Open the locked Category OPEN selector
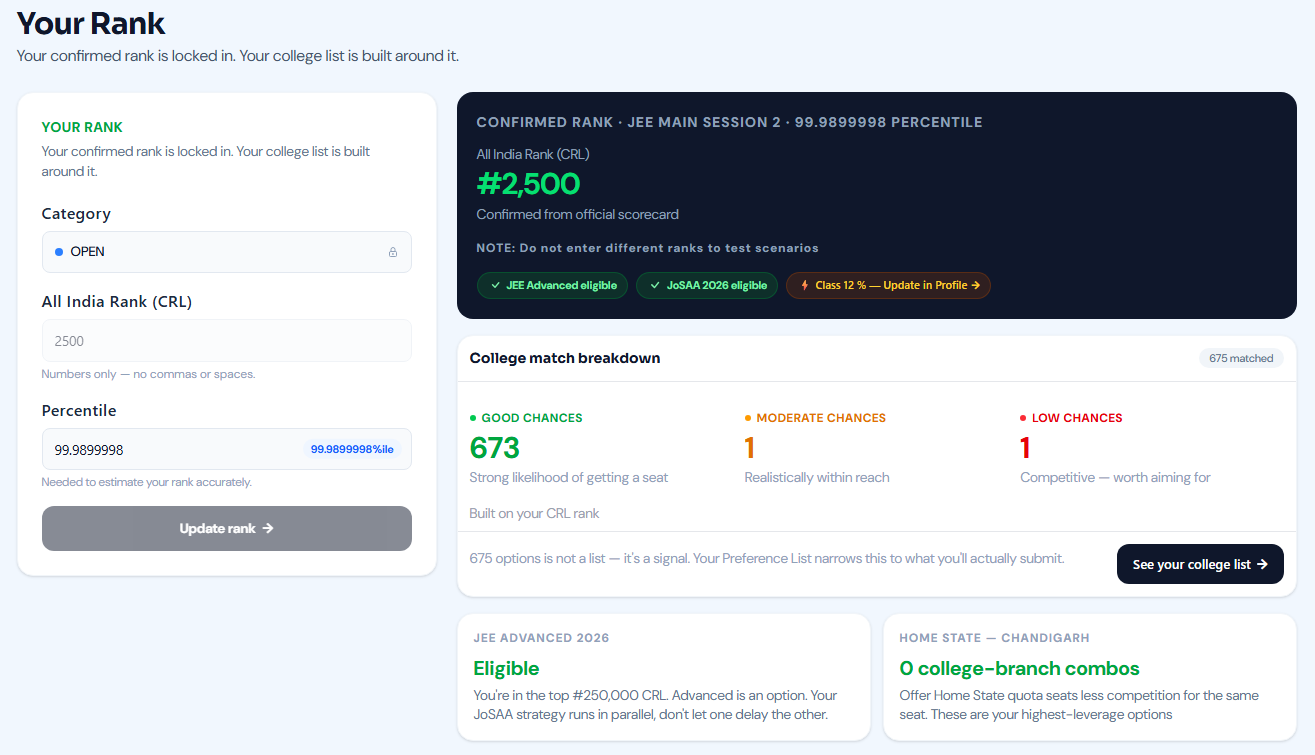 click(x=227, y=252)
